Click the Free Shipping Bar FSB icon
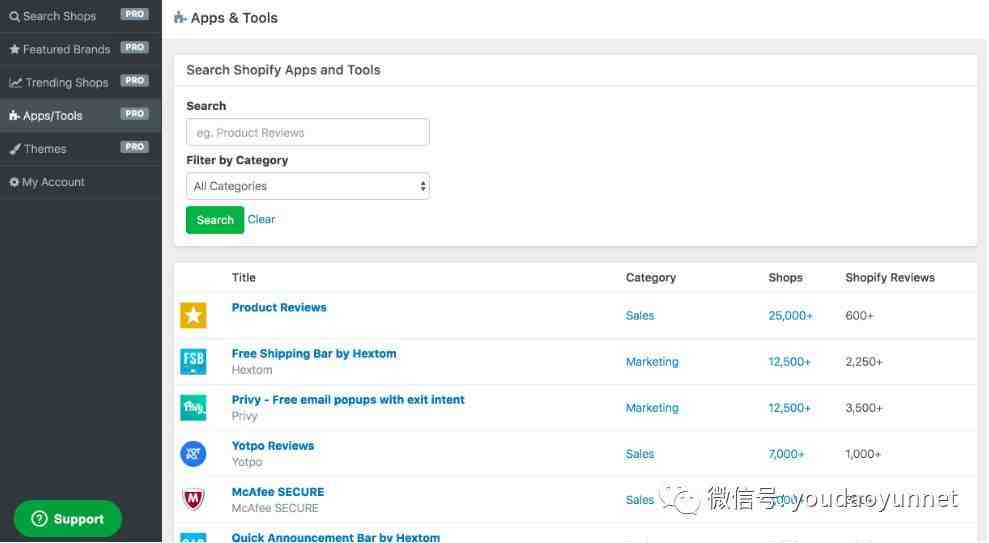989x543 pixels. tap(193, 362)
